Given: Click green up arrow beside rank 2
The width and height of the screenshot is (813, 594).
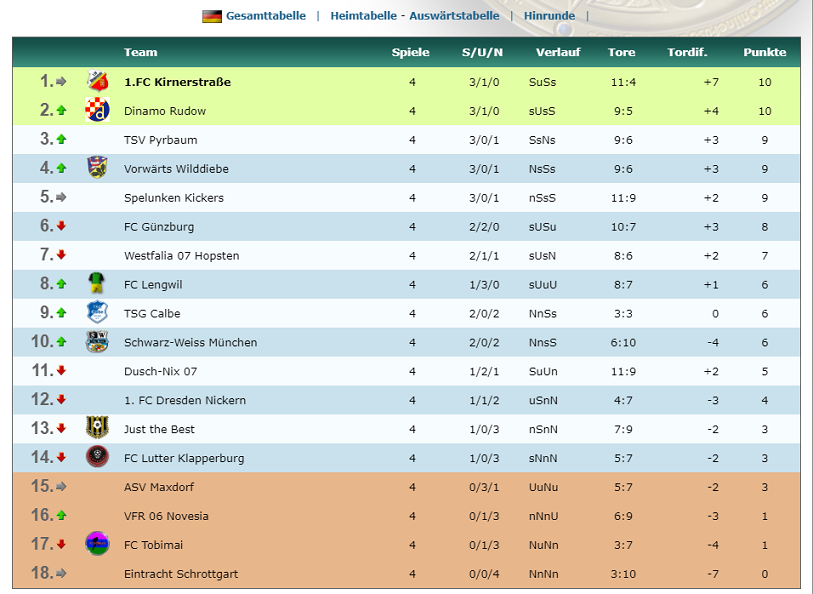Looking at the screenshot, I should tap(61, 110).
